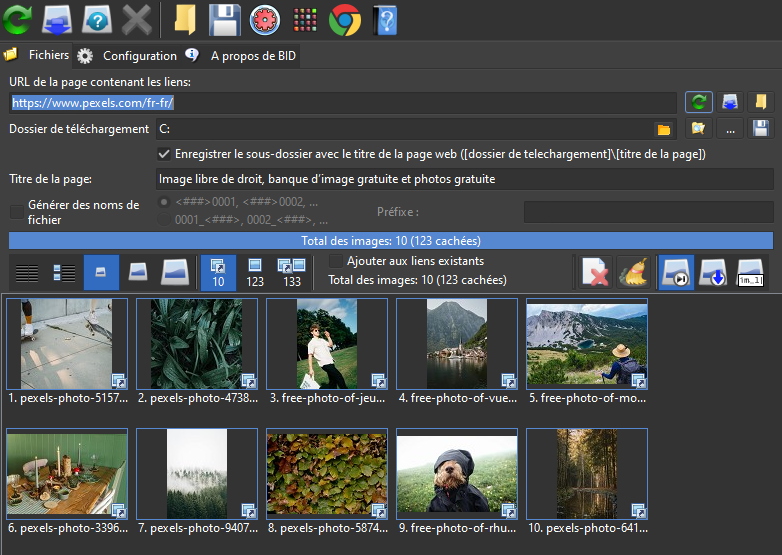Click the delete image red X icon
Viewport: 782px width, 555px height.
coord(594,273)
